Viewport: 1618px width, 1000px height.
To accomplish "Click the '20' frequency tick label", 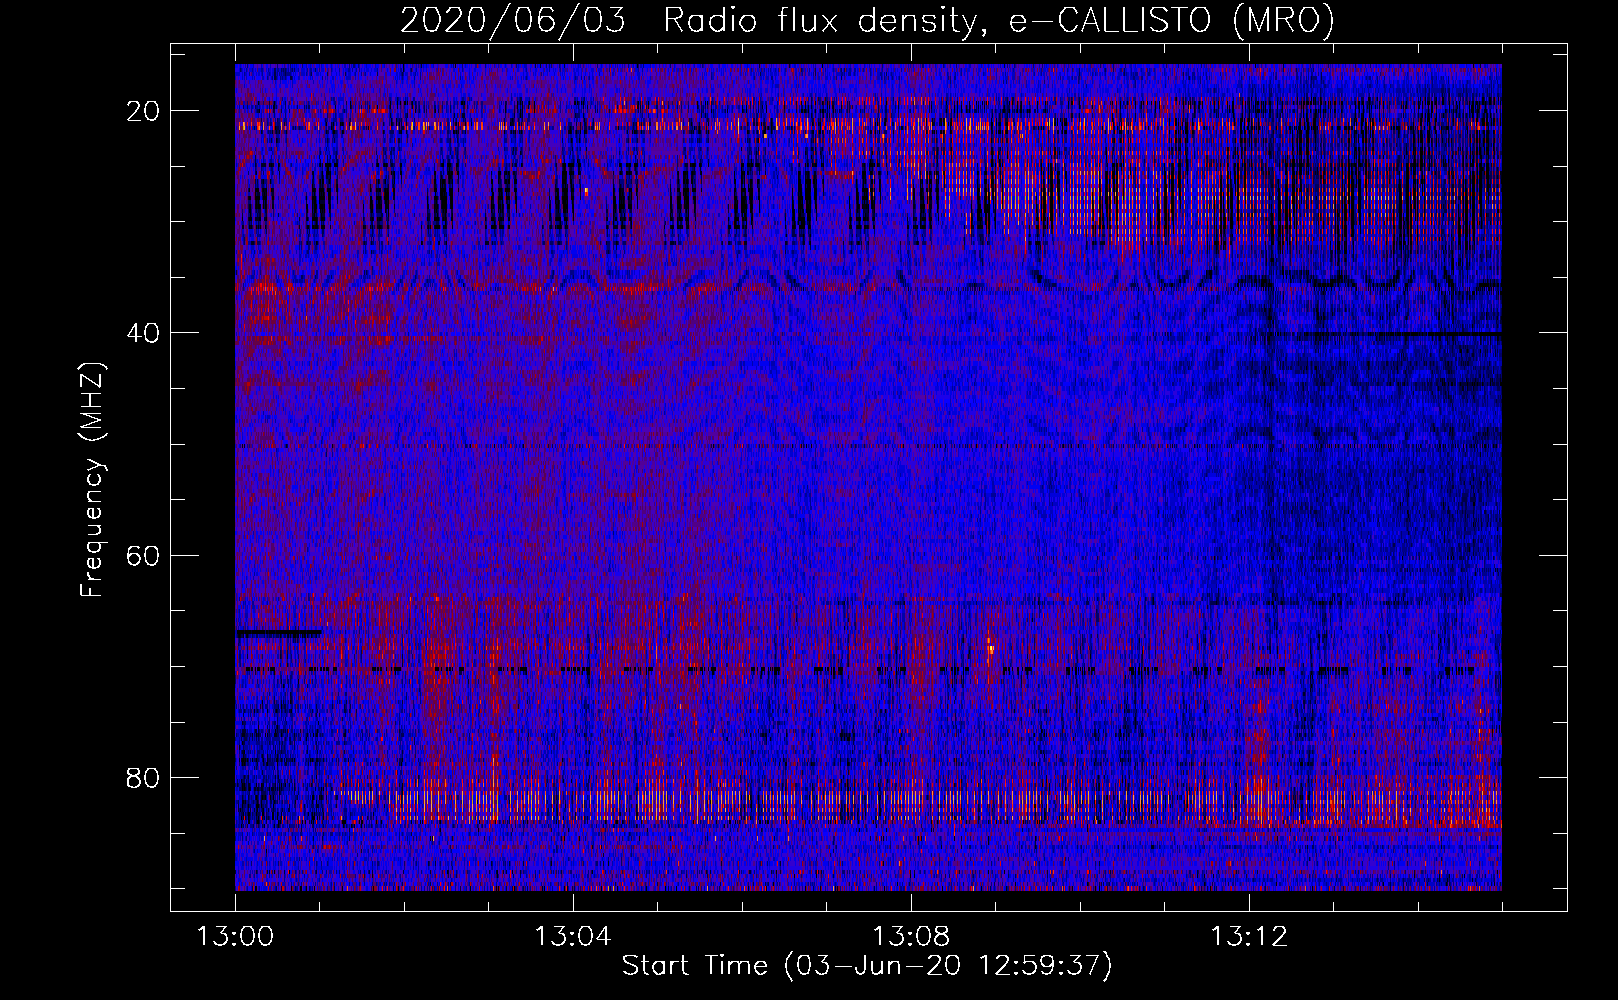I will [144, 111].
